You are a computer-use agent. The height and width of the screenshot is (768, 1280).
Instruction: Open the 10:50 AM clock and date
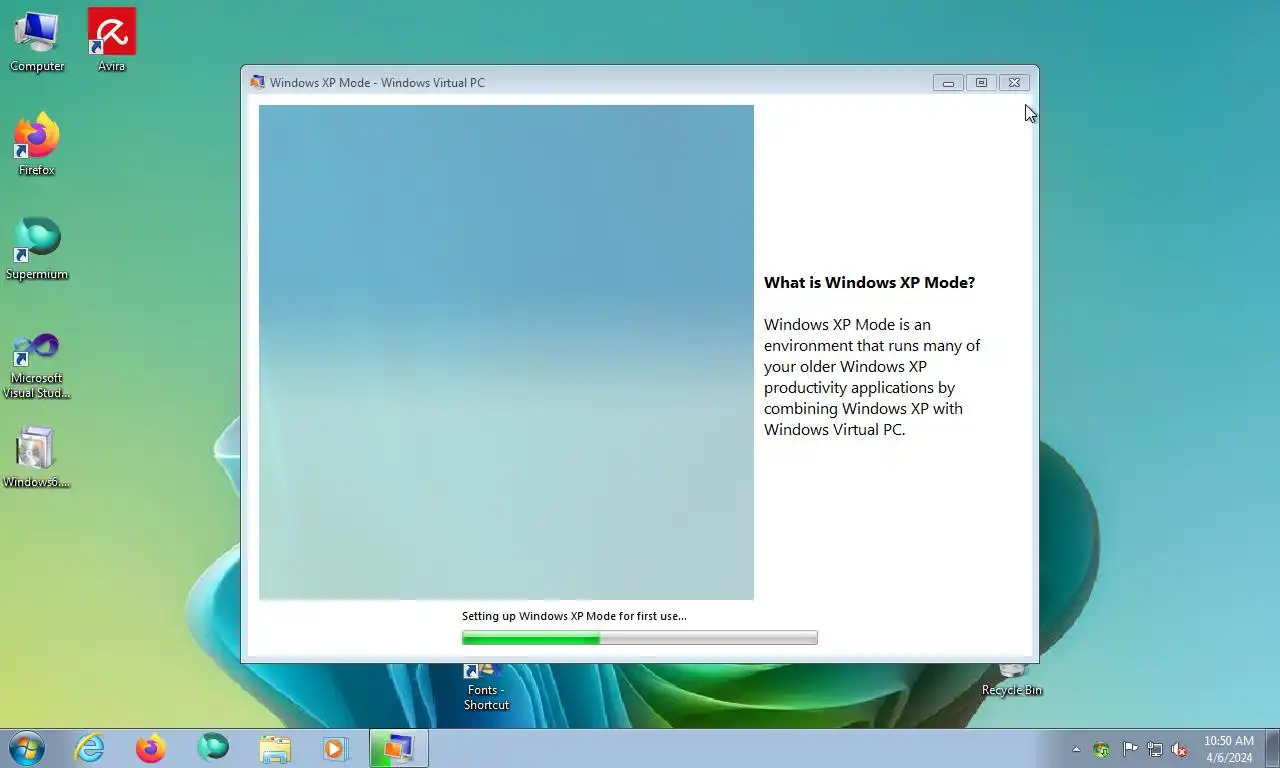pos(1229,749)
